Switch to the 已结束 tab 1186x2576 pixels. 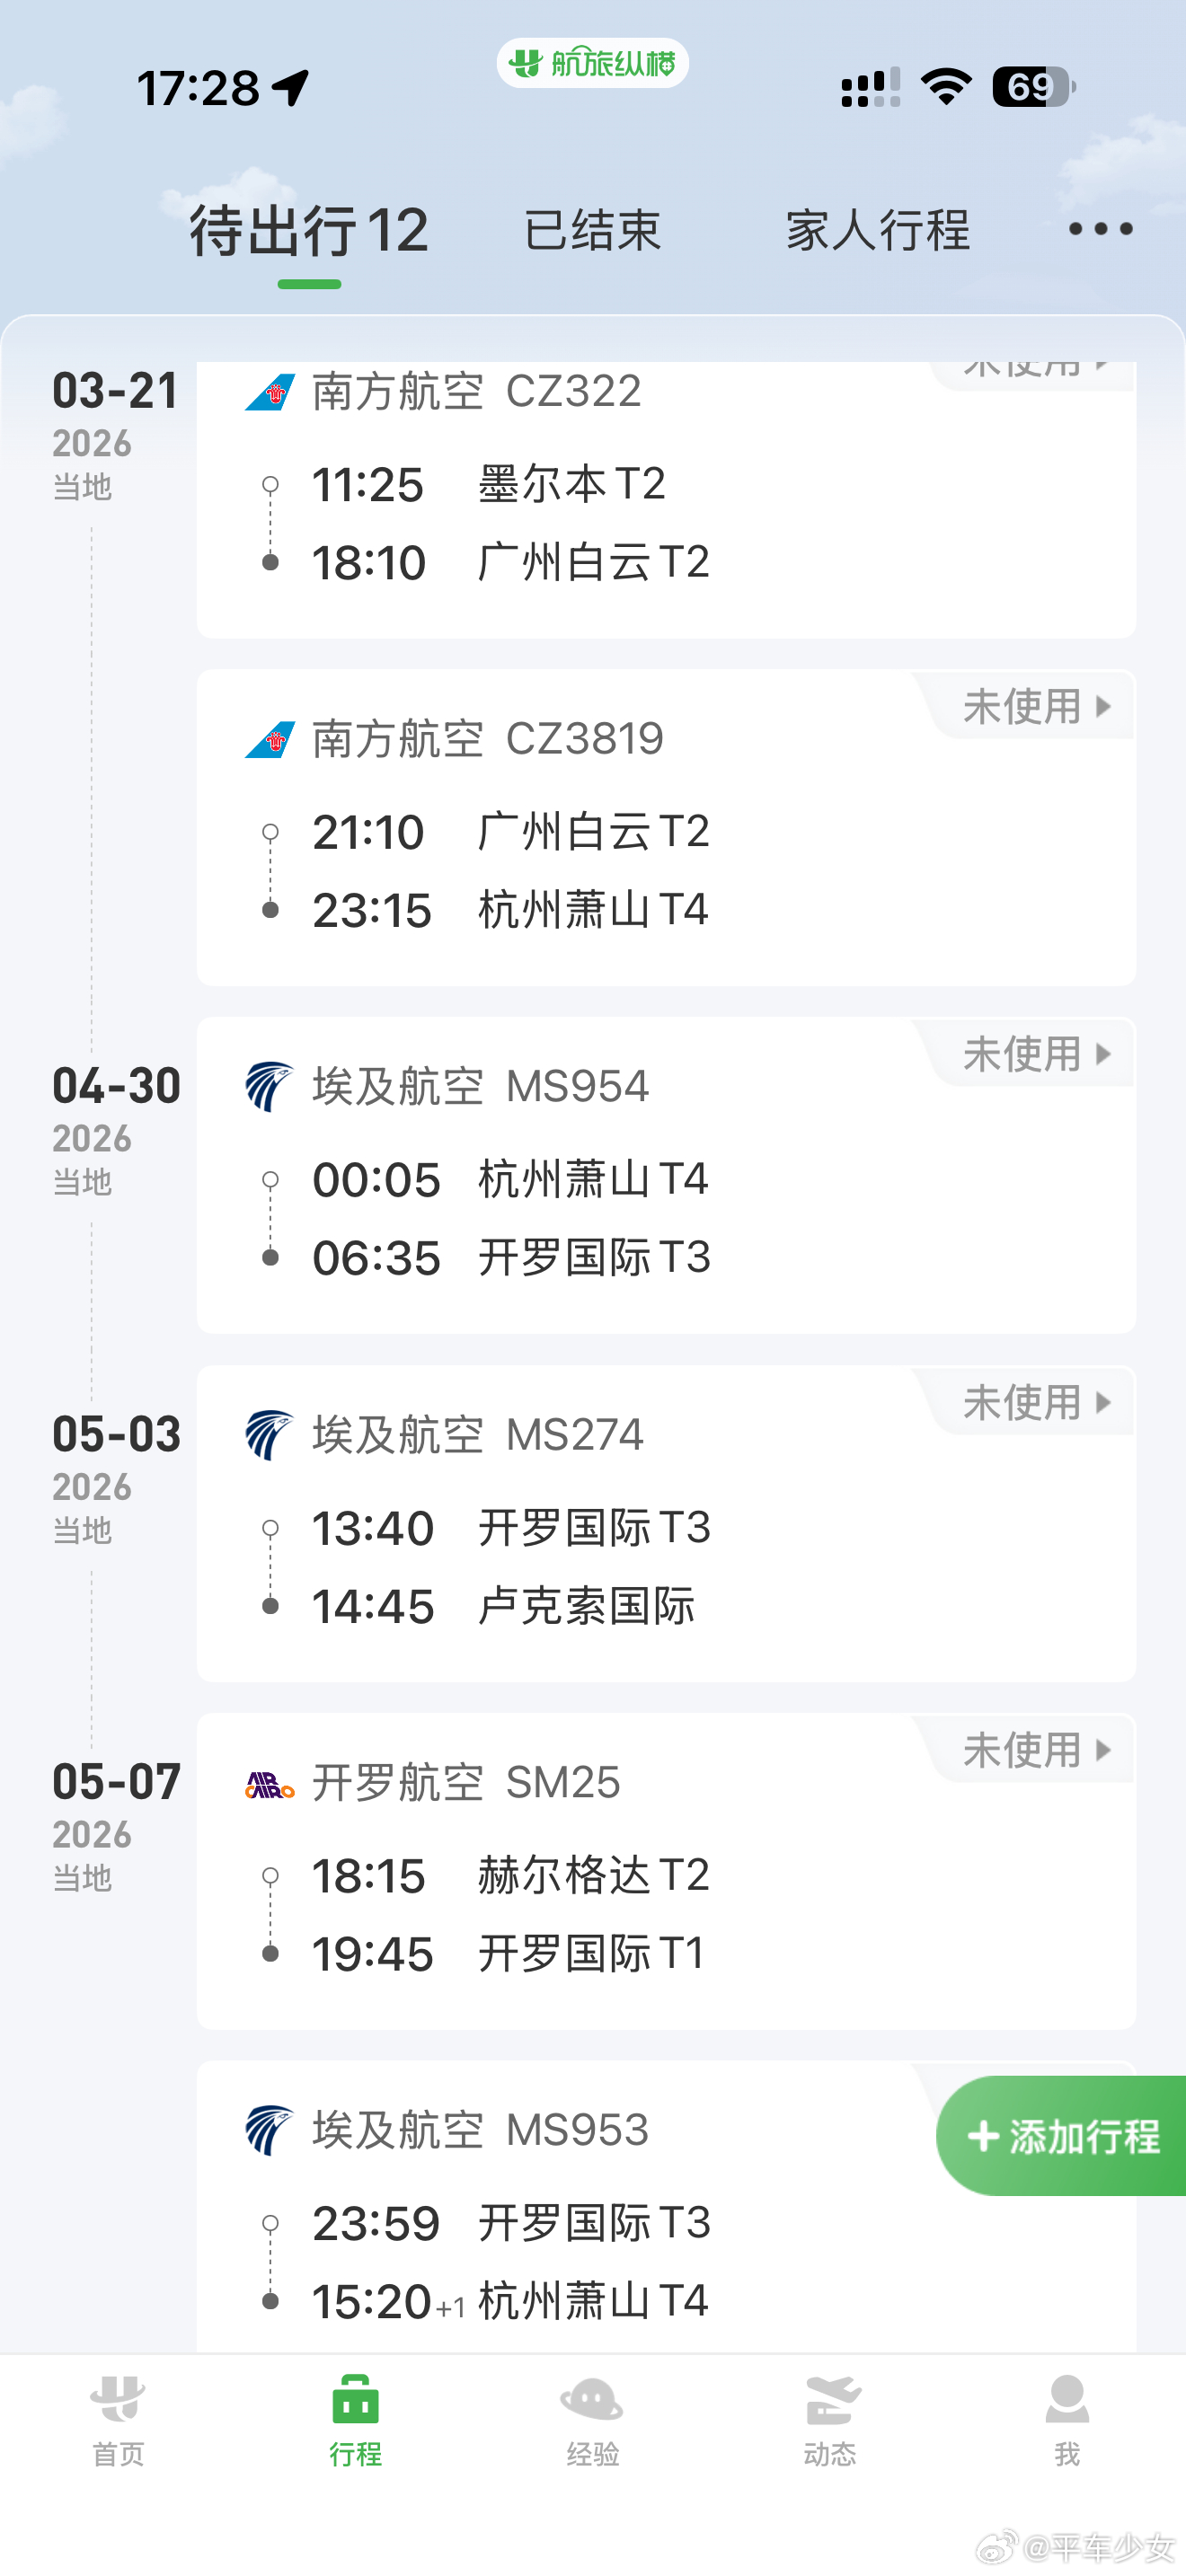592,231
